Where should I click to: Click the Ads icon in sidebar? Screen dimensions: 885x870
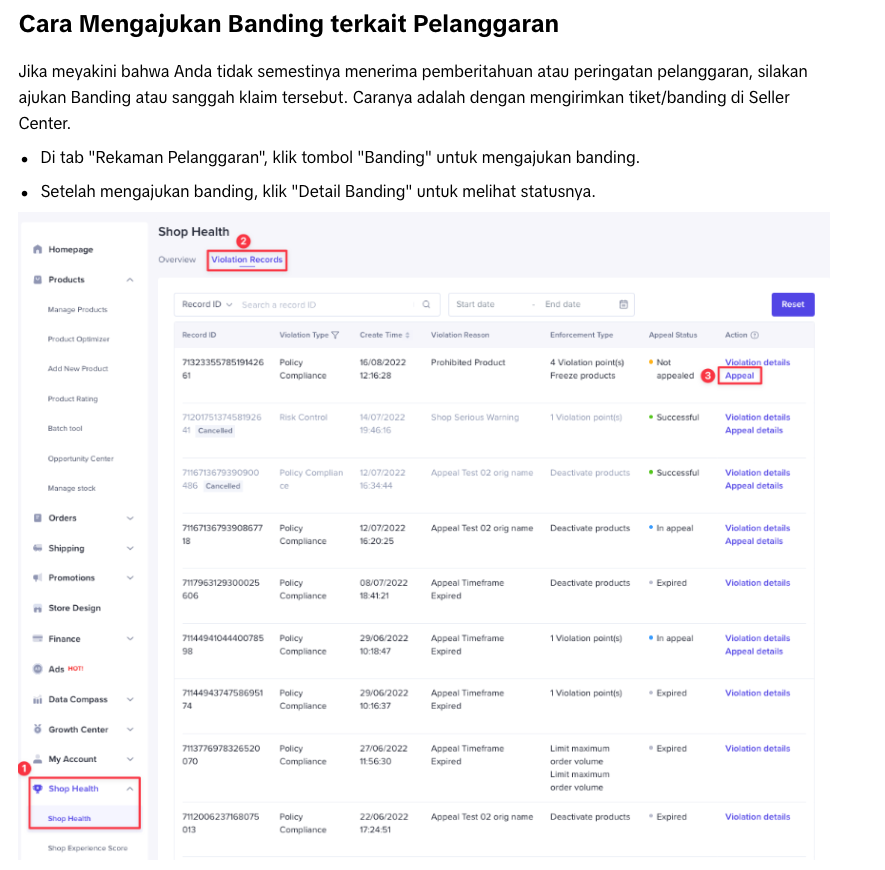tap(38, 669)
